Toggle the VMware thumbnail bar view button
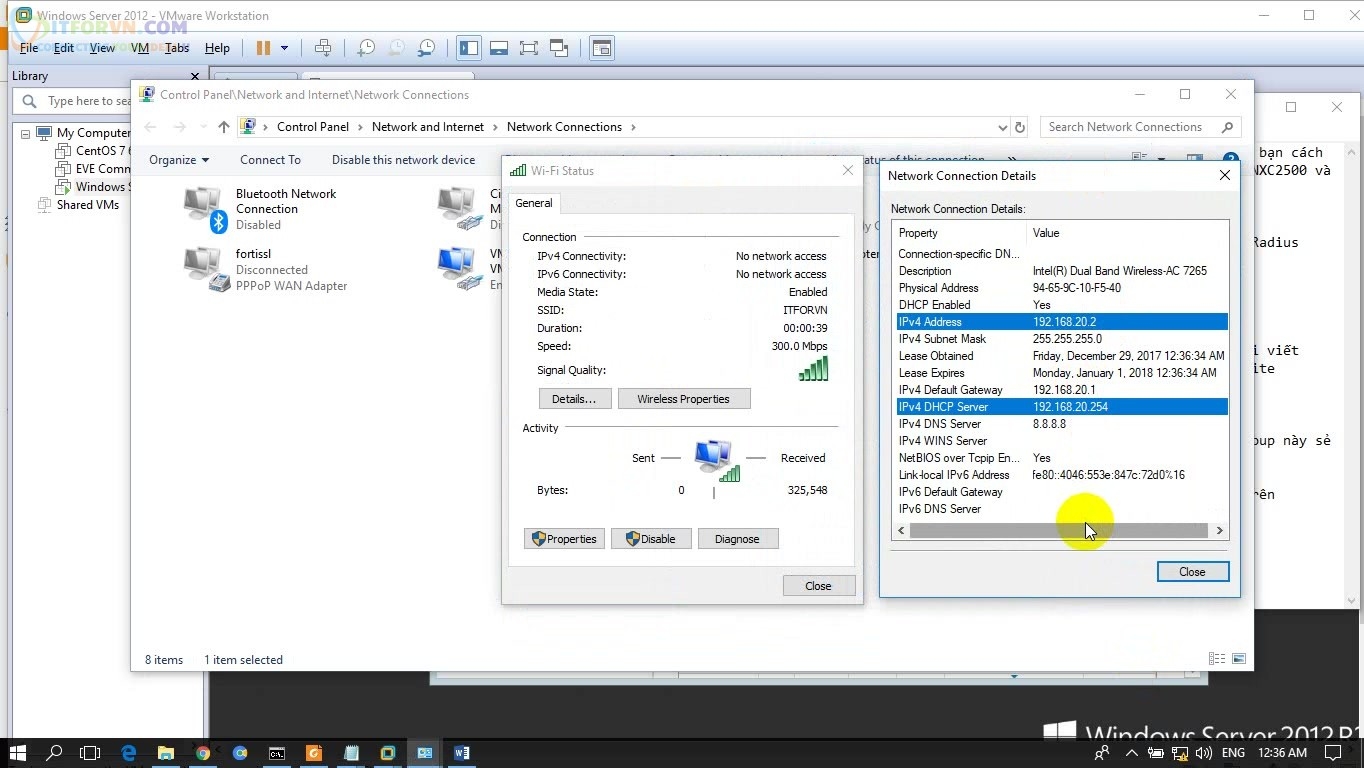 tap(499, 48)
